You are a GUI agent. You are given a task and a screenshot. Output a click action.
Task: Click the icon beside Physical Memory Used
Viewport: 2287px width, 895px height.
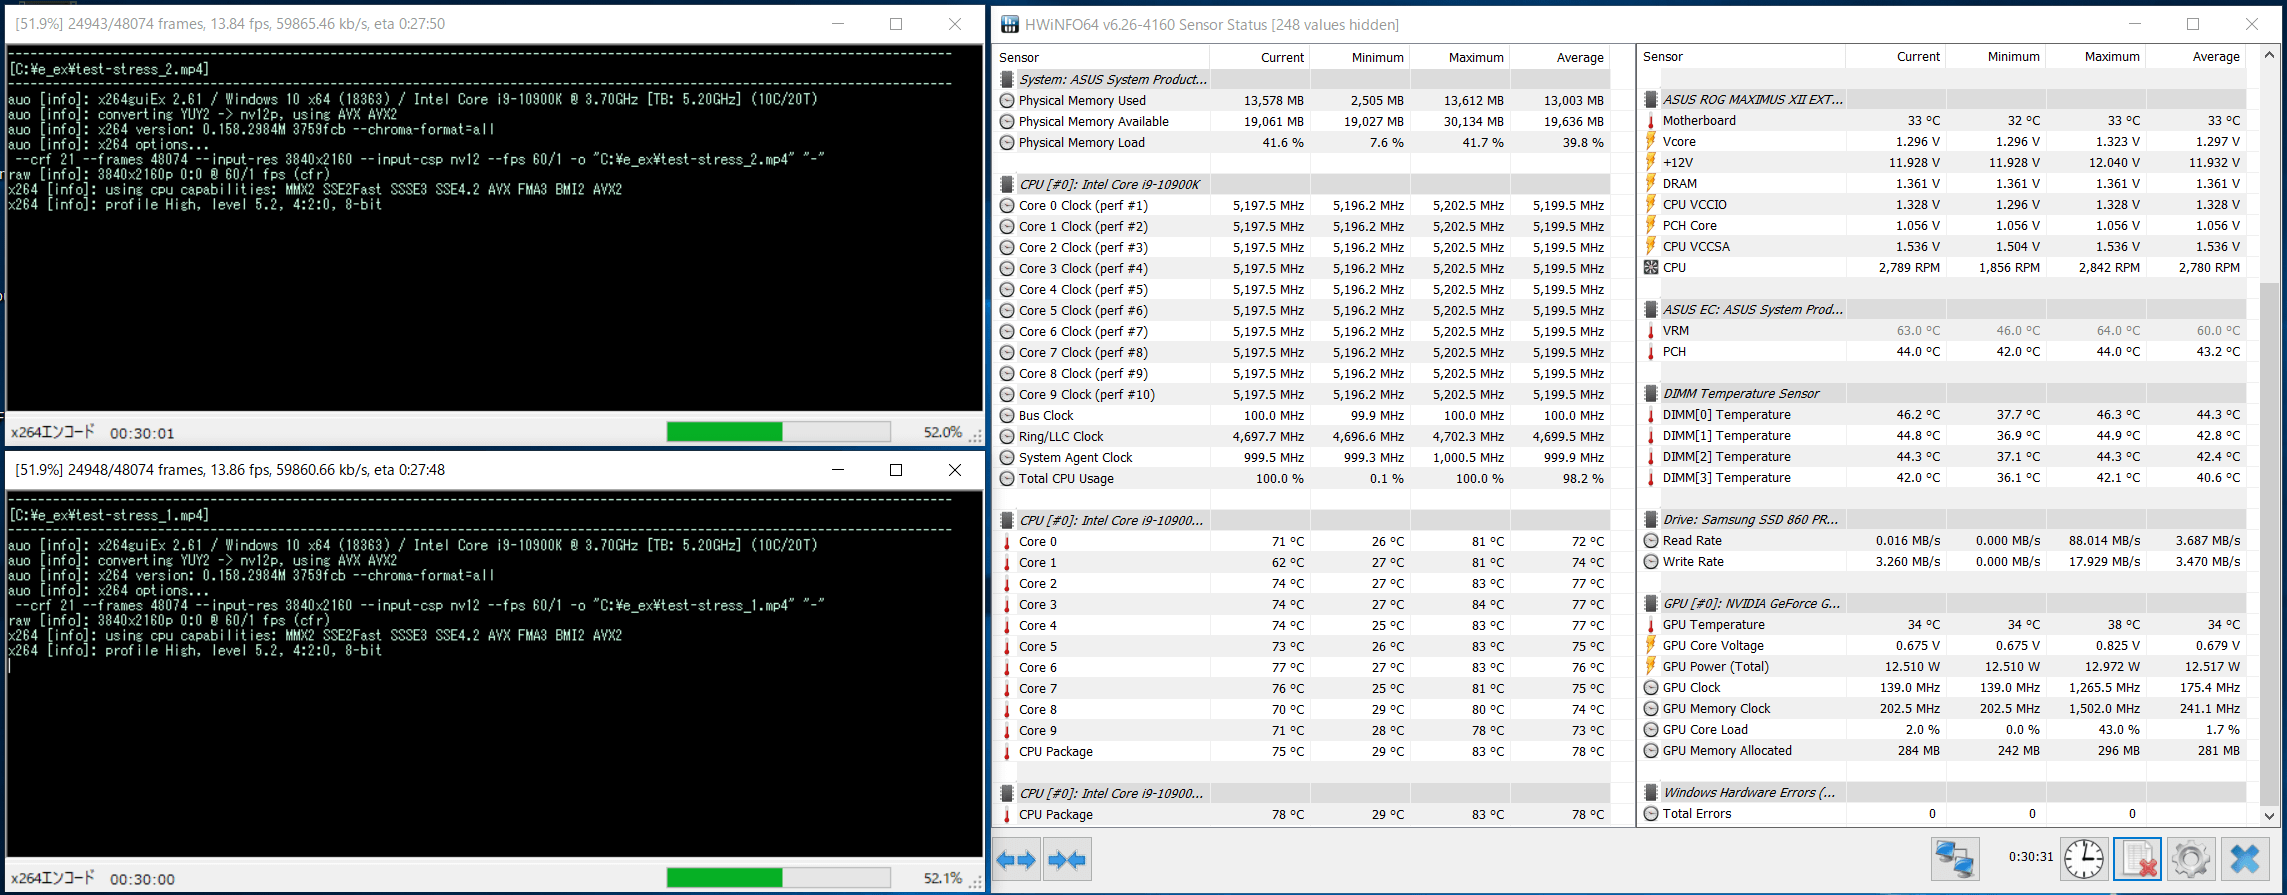(x=1007, y=101)
